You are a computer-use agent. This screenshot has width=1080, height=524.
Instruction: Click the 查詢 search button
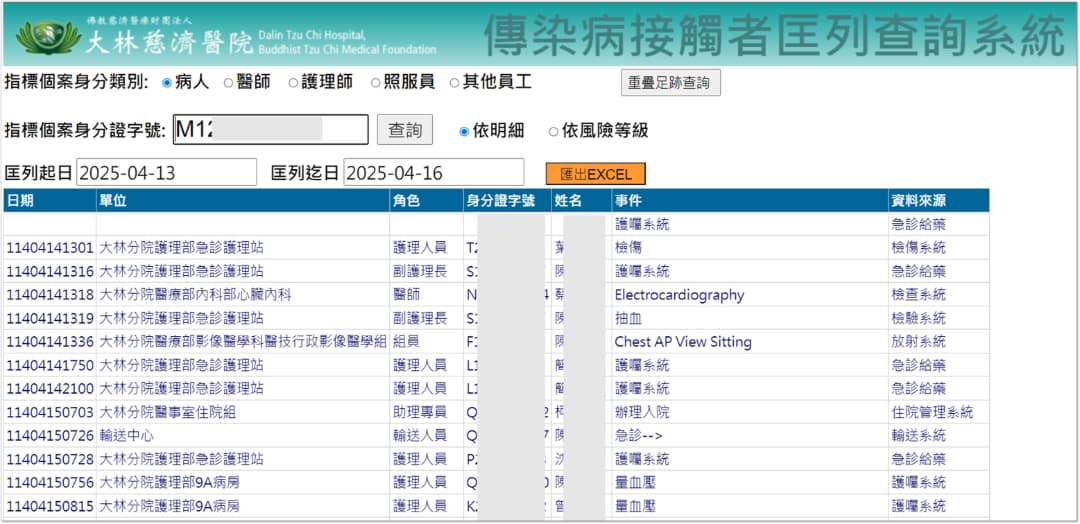405,129
